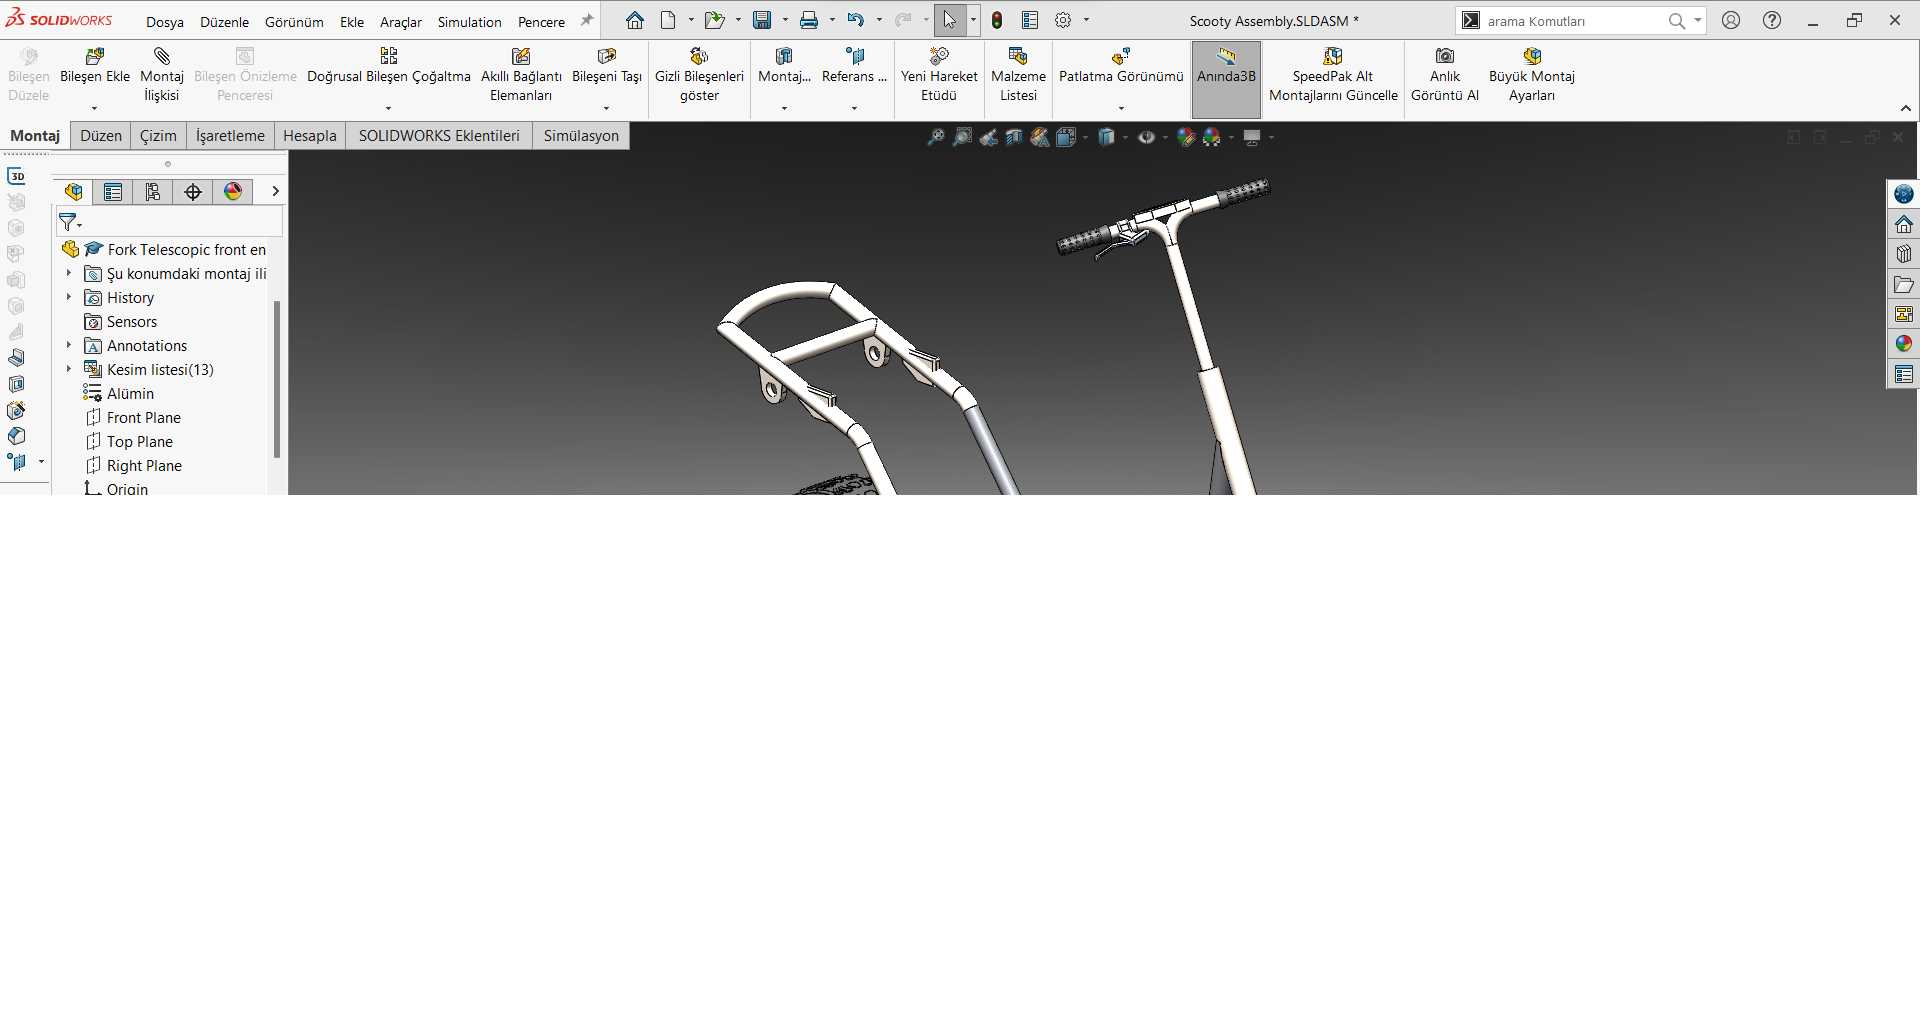Select the Bileşeni Taşı tool
1920x1018 pixels.
click(607, 66)
